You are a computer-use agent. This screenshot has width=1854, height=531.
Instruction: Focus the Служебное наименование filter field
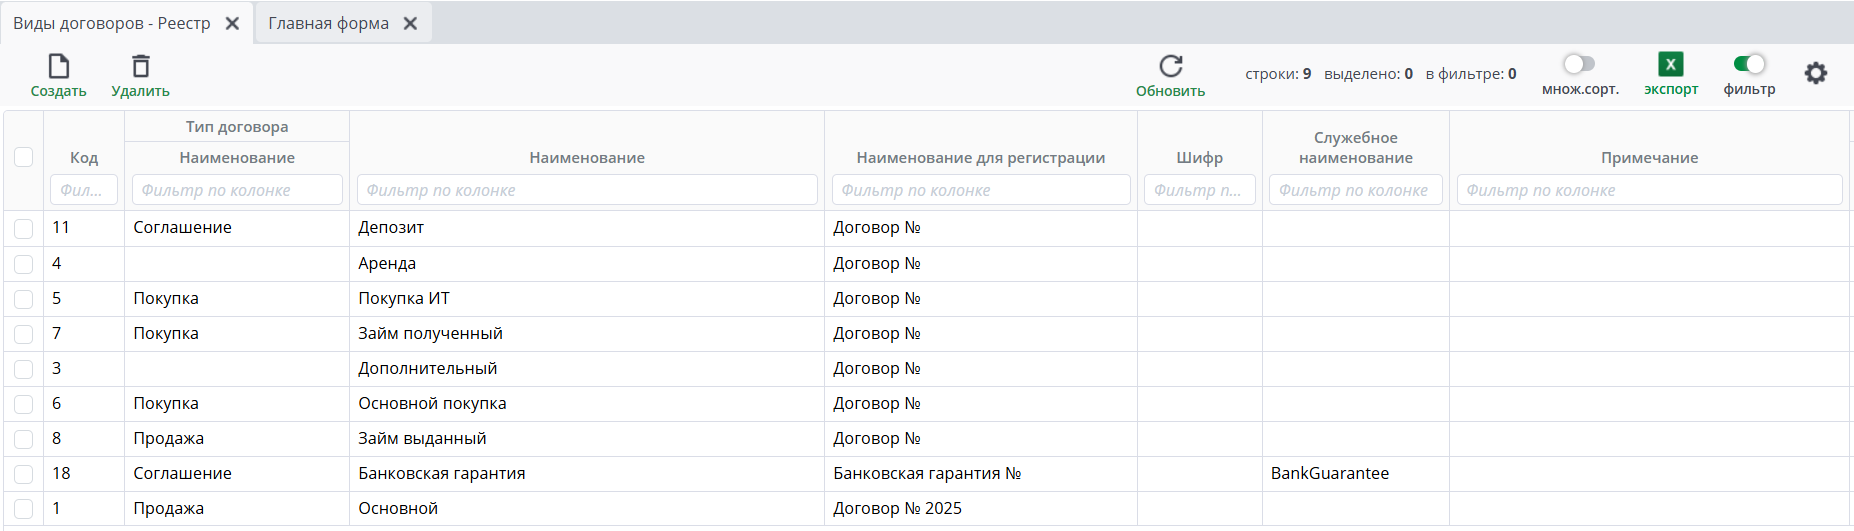(x=1355, y=190)
